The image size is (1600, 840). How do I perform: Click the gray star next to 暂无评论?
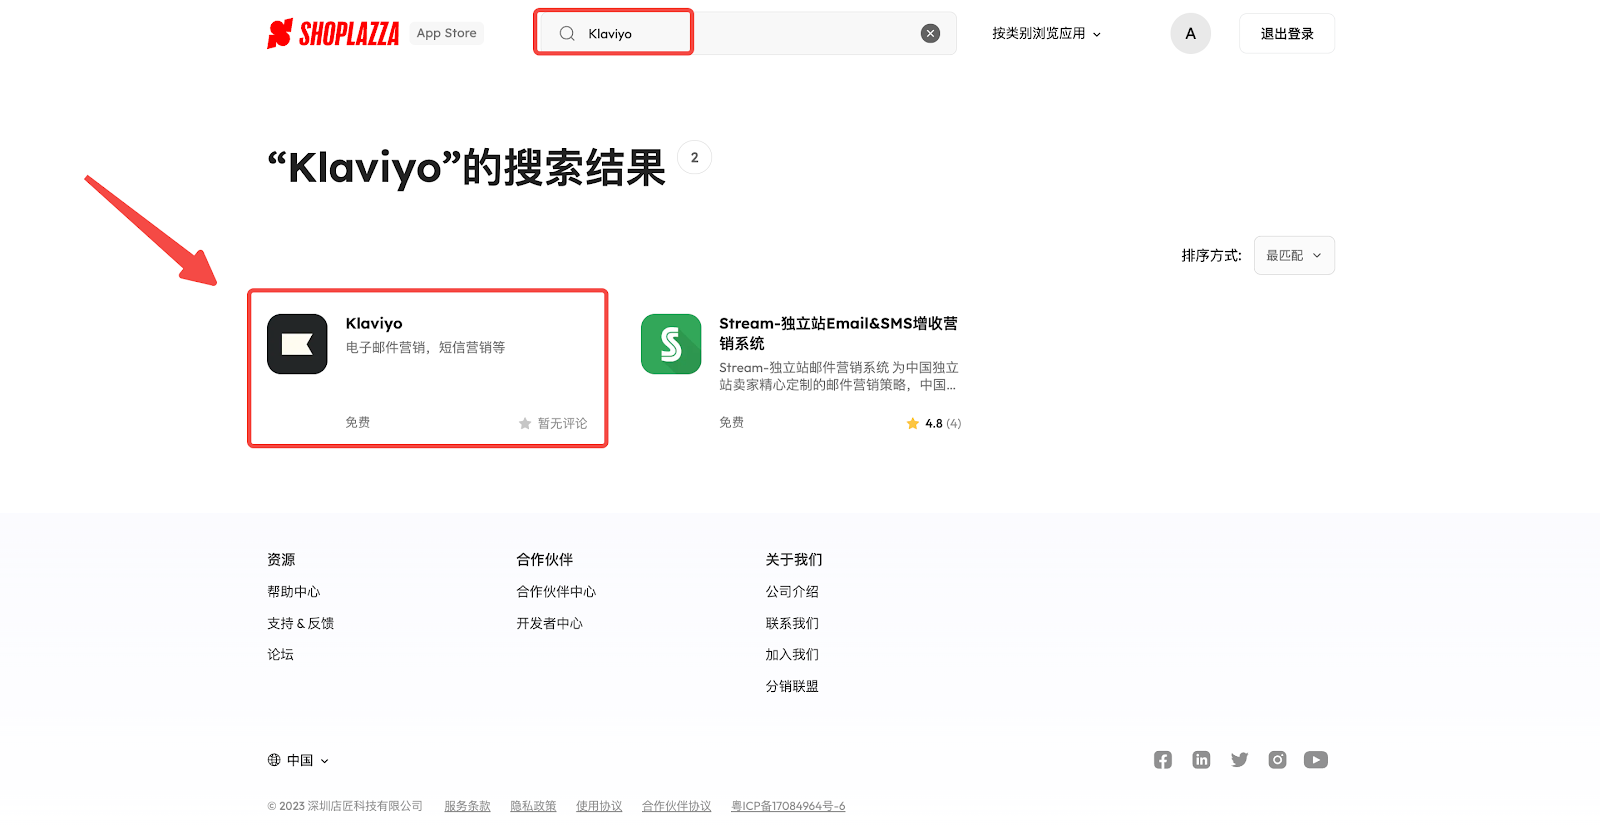(x=525, y=424)
